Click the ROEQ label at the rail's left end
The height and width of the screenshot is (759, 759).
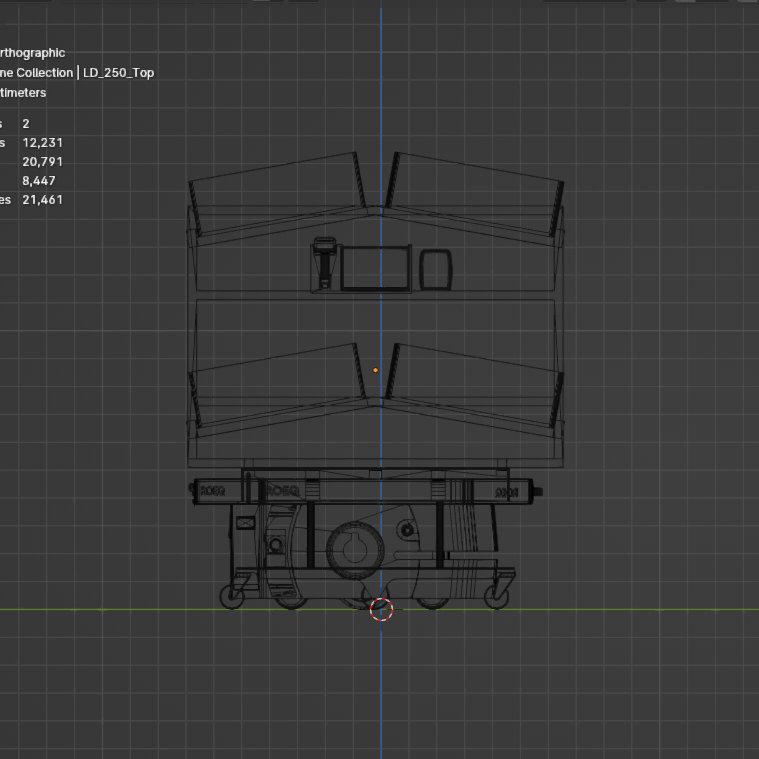(212, 491)
